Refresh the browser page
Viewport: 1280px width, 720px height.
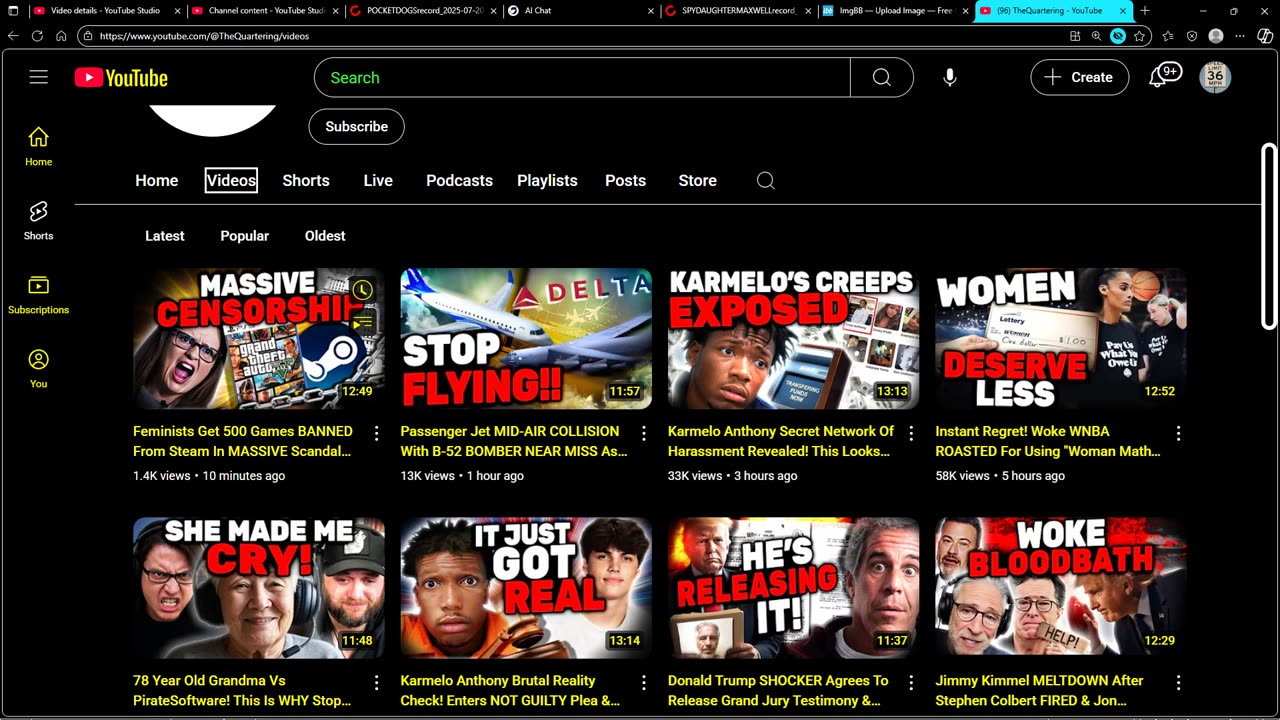click(x=37, y=35)
